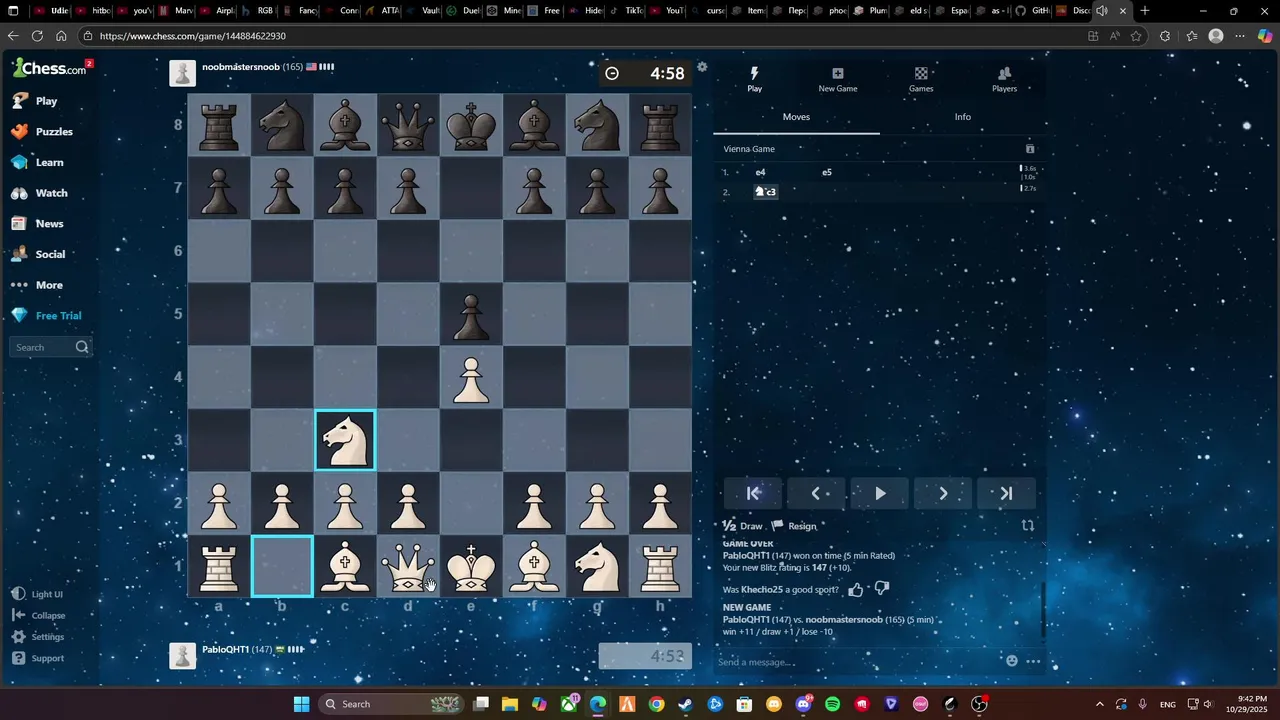Refresh the browser page
1280x720 pixels.
click(x=37, y=35)
